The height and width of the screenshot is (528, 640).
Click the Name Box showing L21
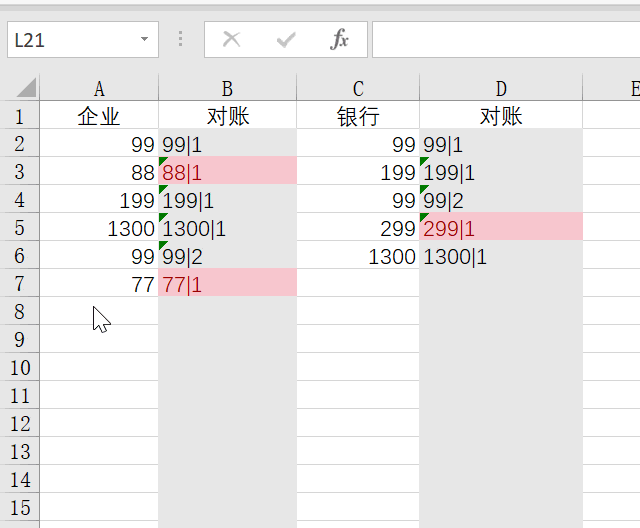83,40
